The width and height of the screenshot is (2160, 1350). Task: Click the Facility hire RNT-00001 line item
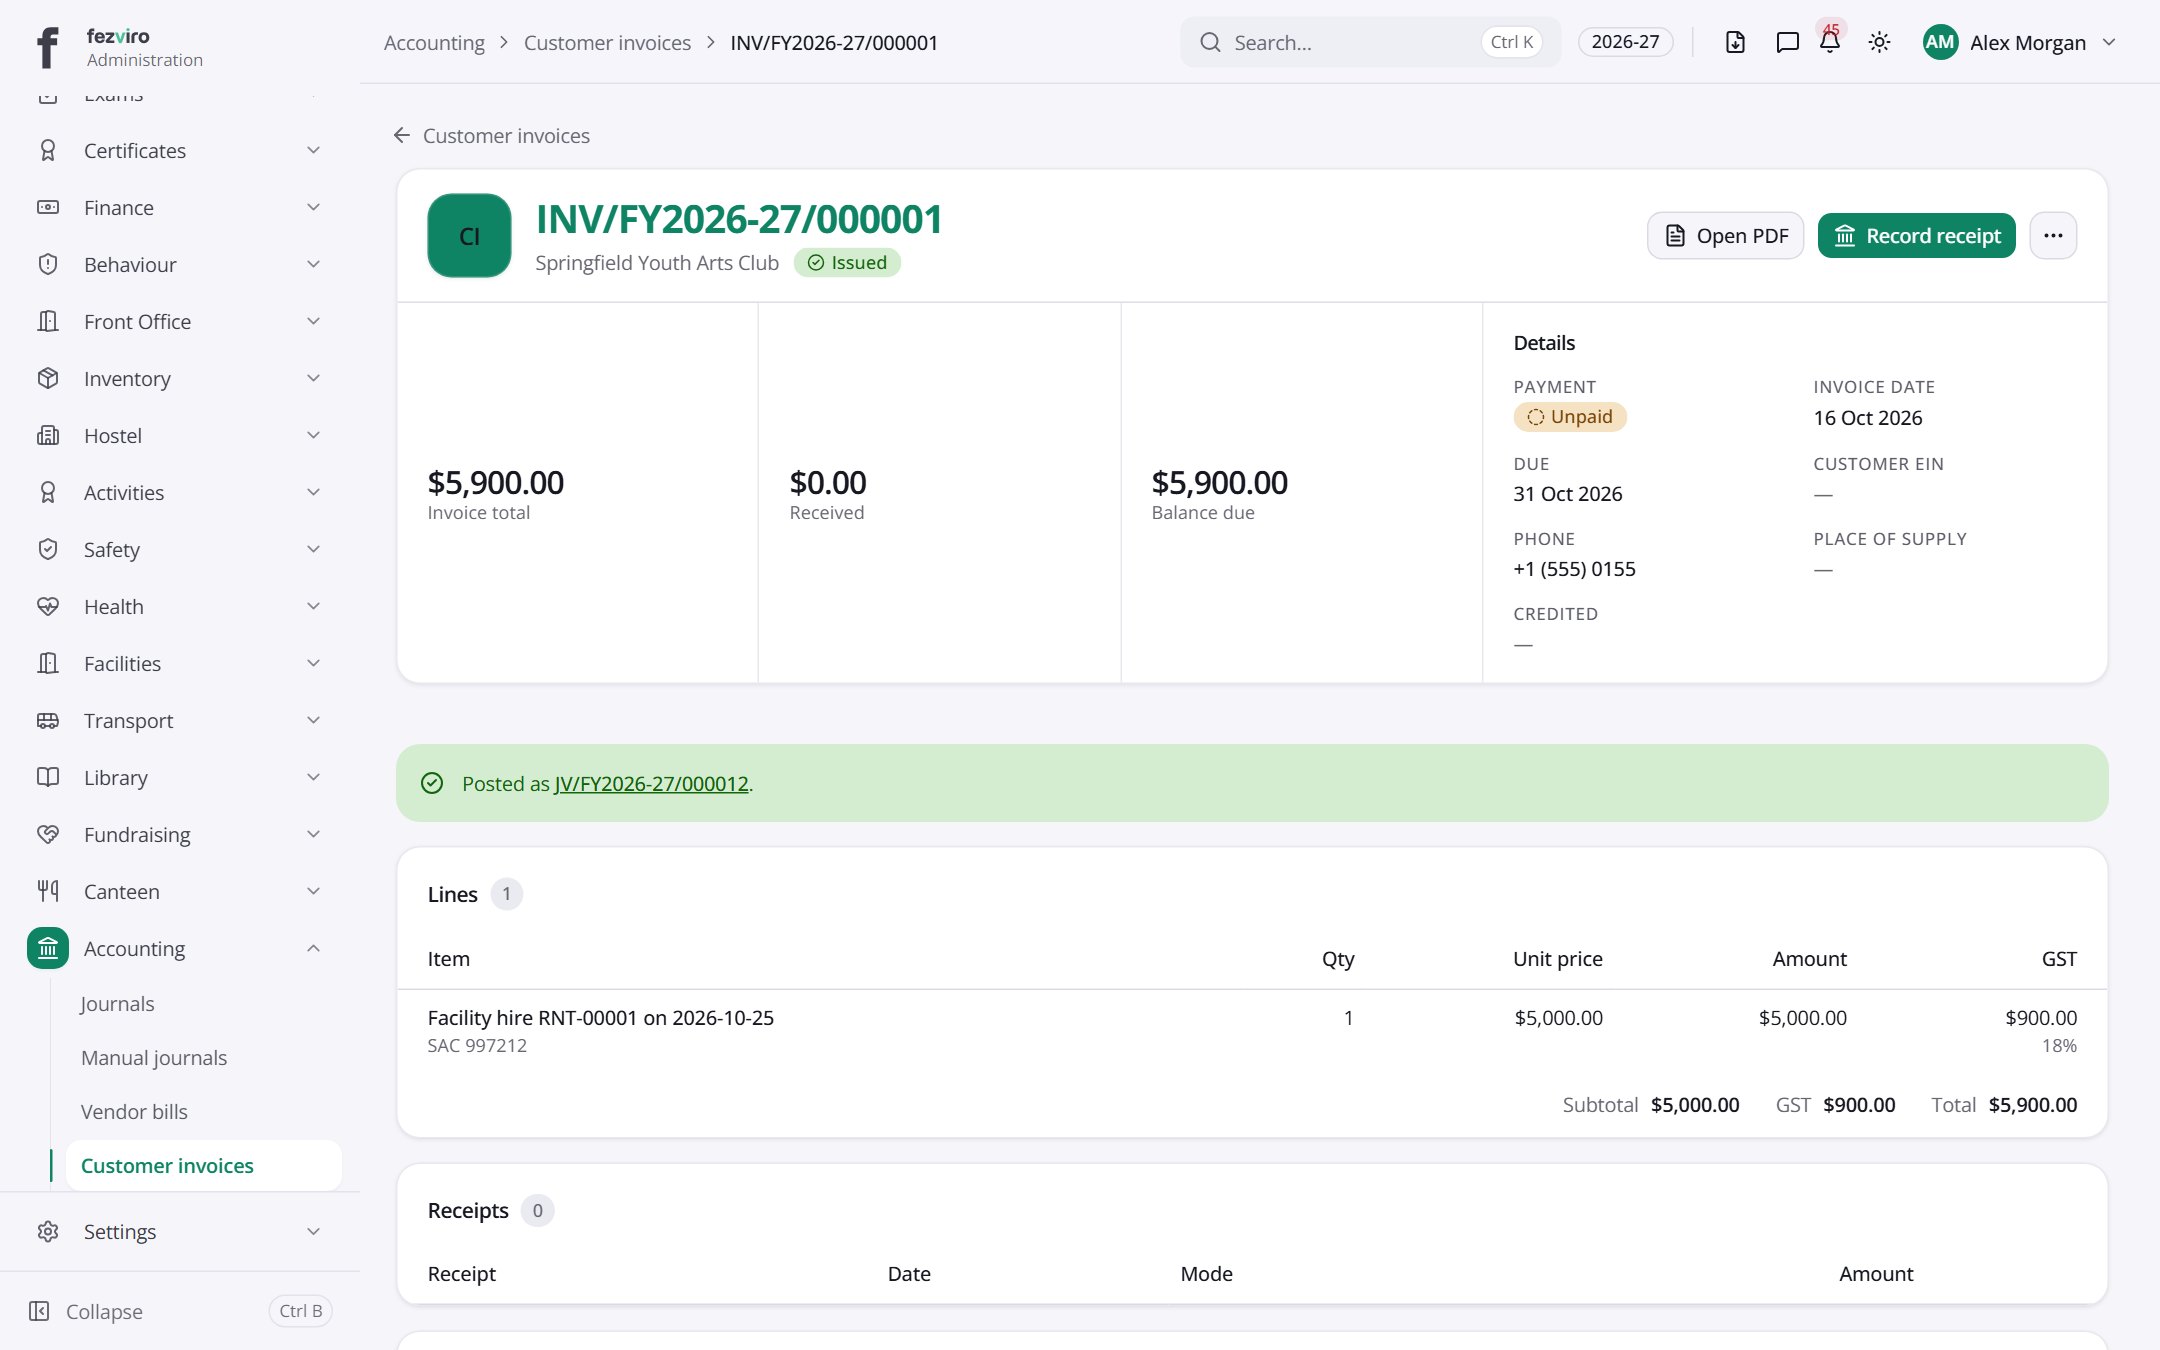pyautogui.click(x=601, y=1018)
